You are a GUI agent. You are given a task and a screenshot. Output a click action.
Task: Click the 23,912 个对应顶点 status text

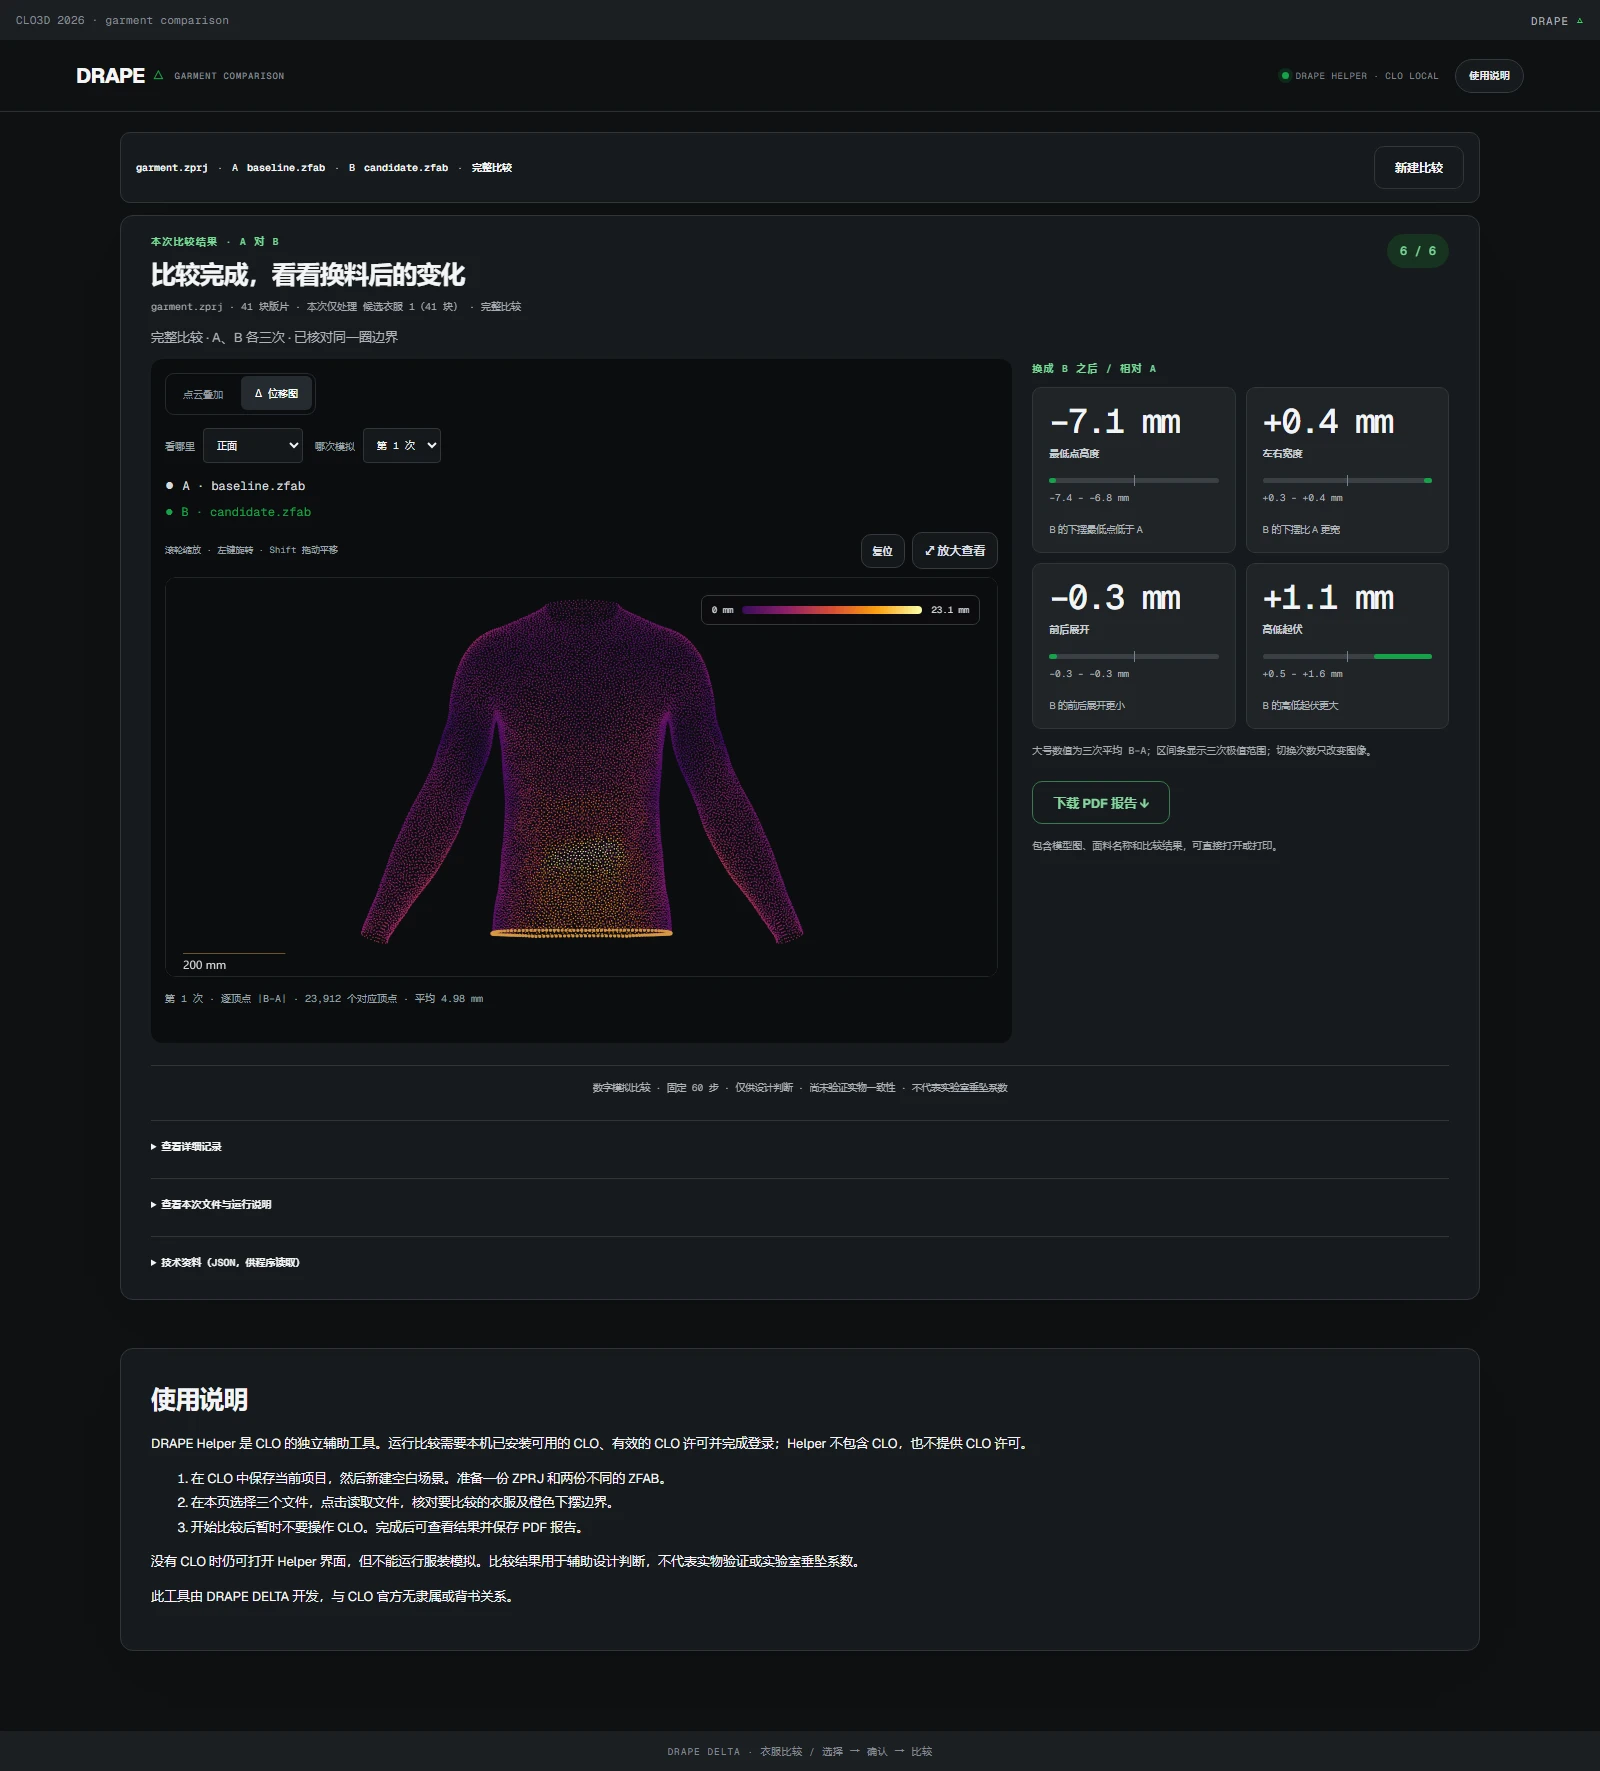pyautogui.click(x=351, y=999)
